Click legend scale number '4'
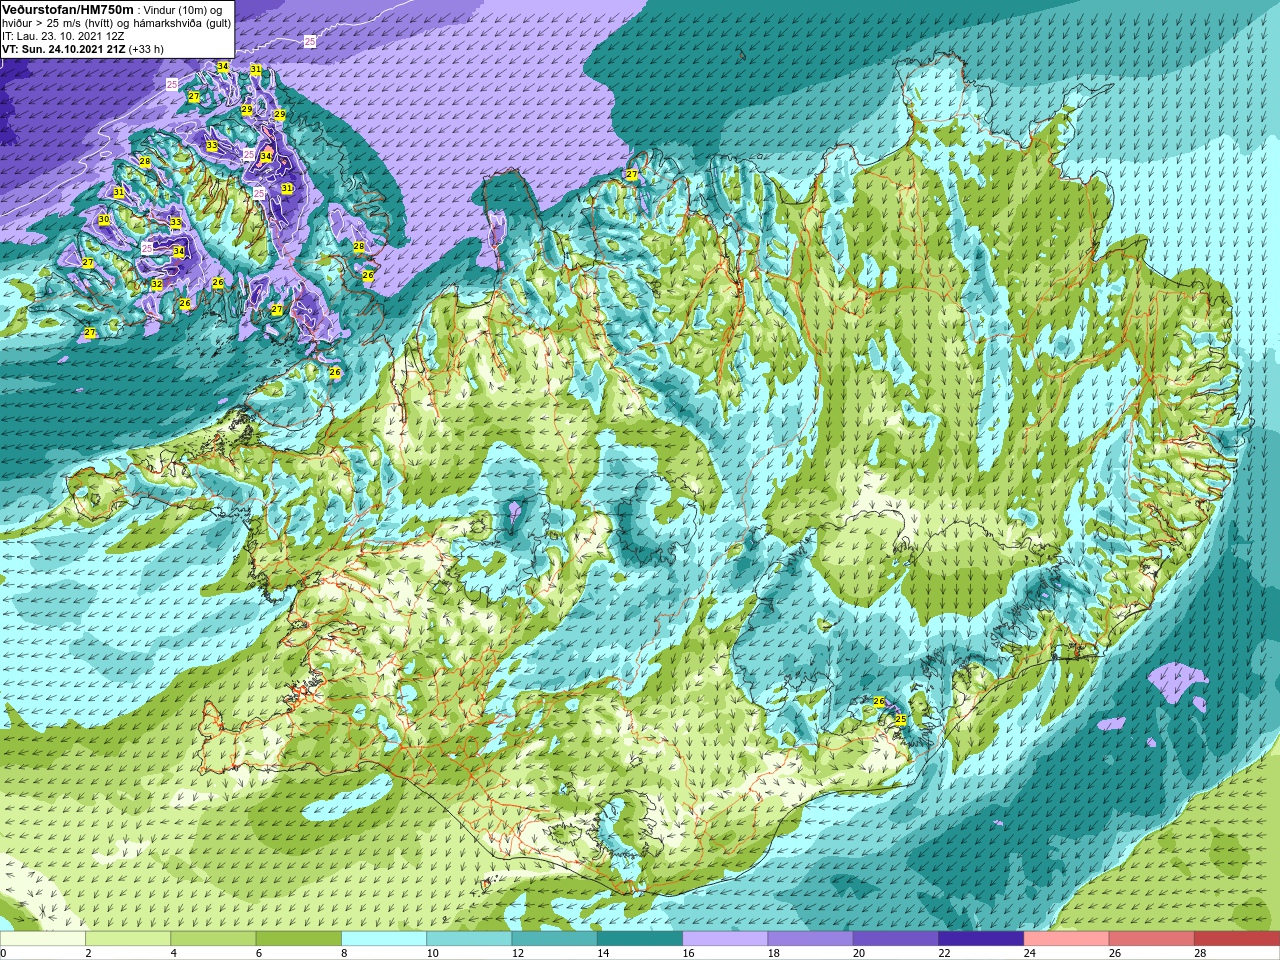This screenshot has width=1280, height=960. [173, 953]
